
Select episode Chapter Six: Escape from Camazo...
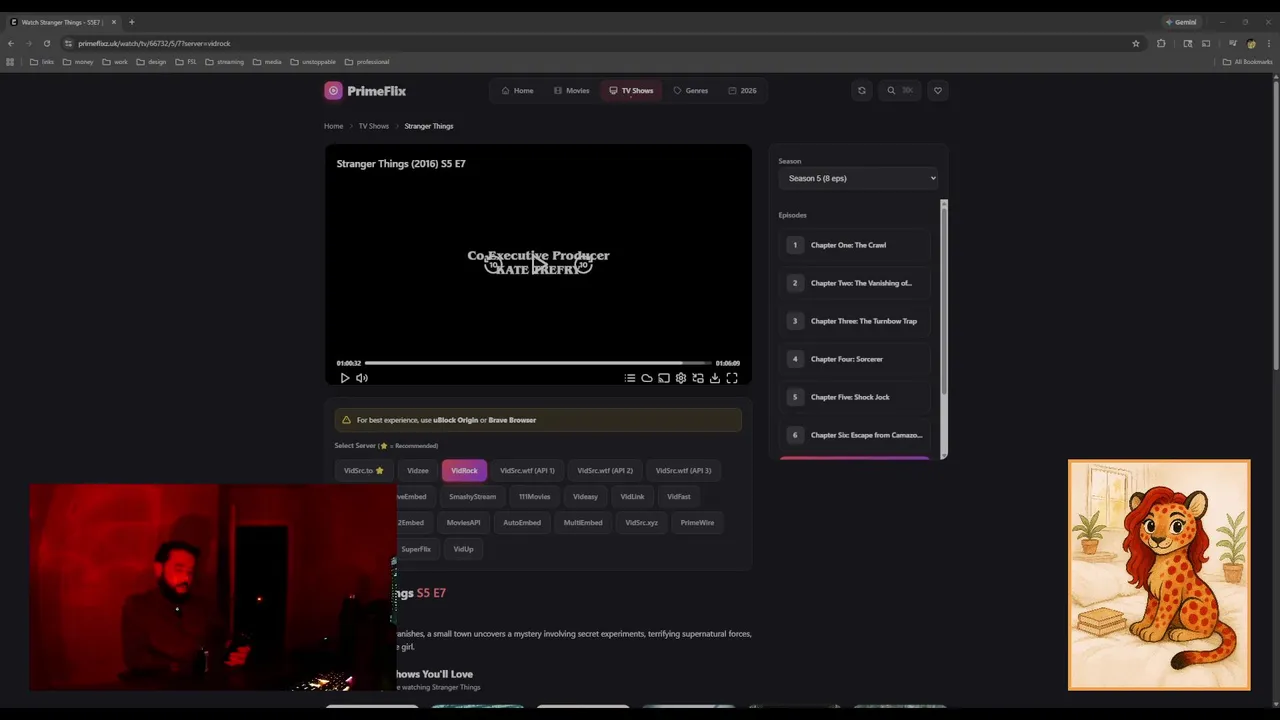[856, 435]
